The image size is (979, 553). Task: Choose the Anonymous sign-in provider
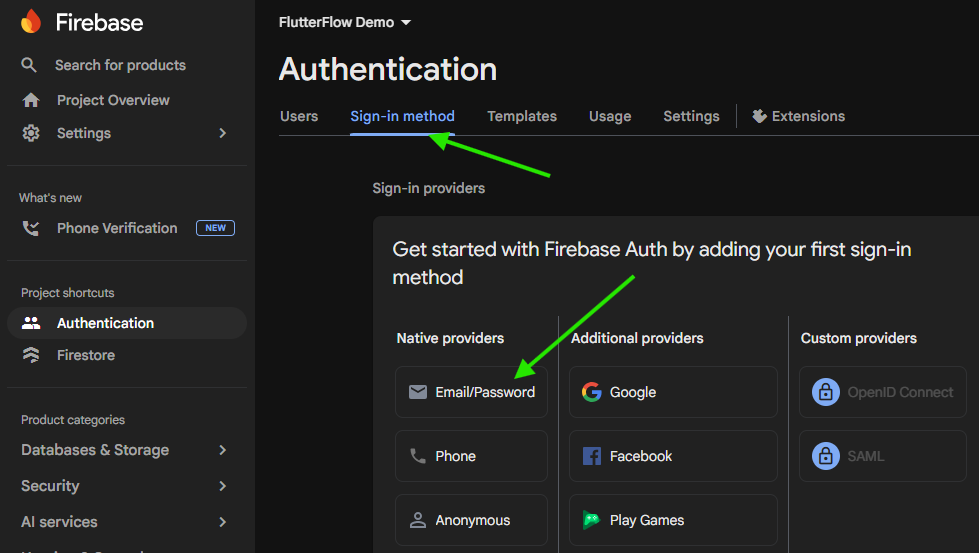tap(471, 521)
